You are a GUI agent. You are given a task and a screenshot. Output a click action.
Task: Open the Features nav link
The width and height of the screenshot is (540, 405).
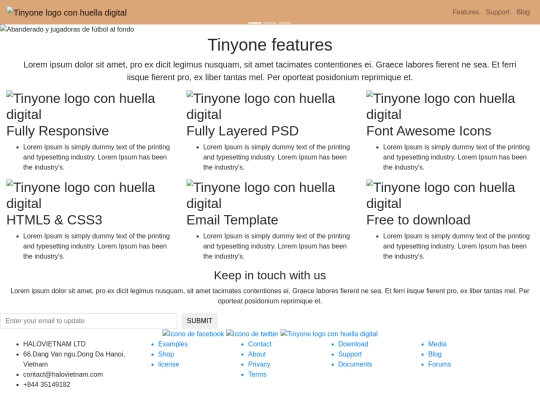coord(466,12)
